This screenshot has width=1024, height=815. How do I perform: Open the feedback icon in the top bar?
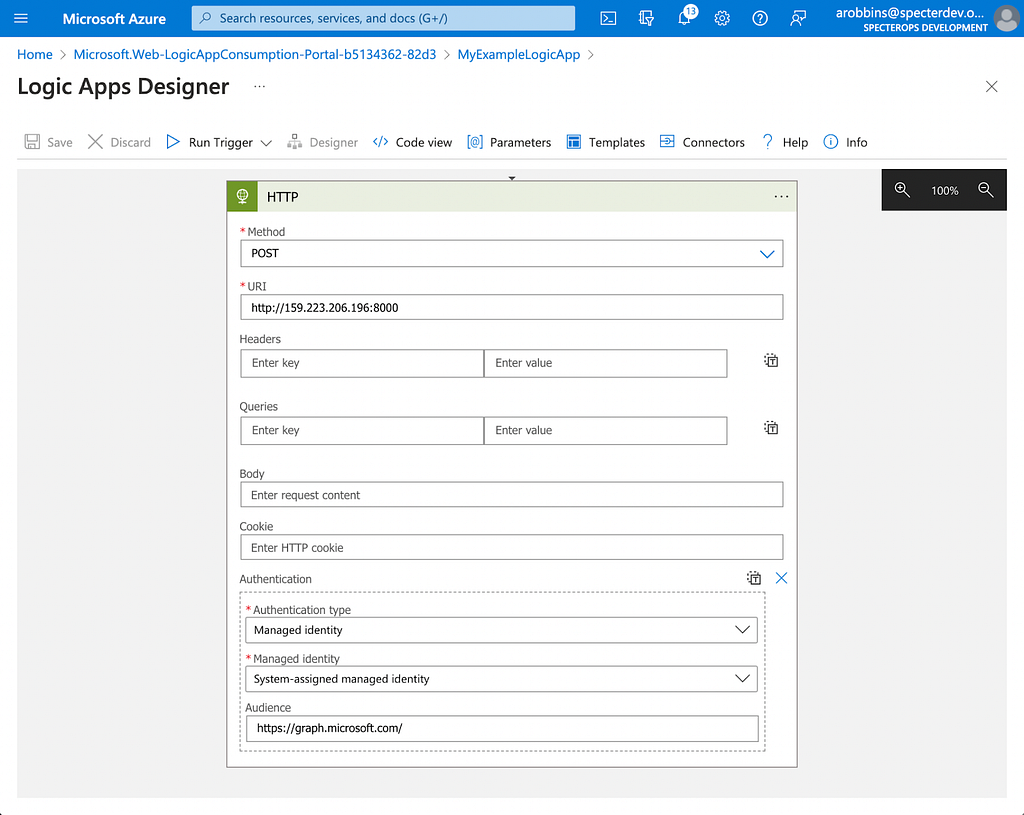pos(797,18)
